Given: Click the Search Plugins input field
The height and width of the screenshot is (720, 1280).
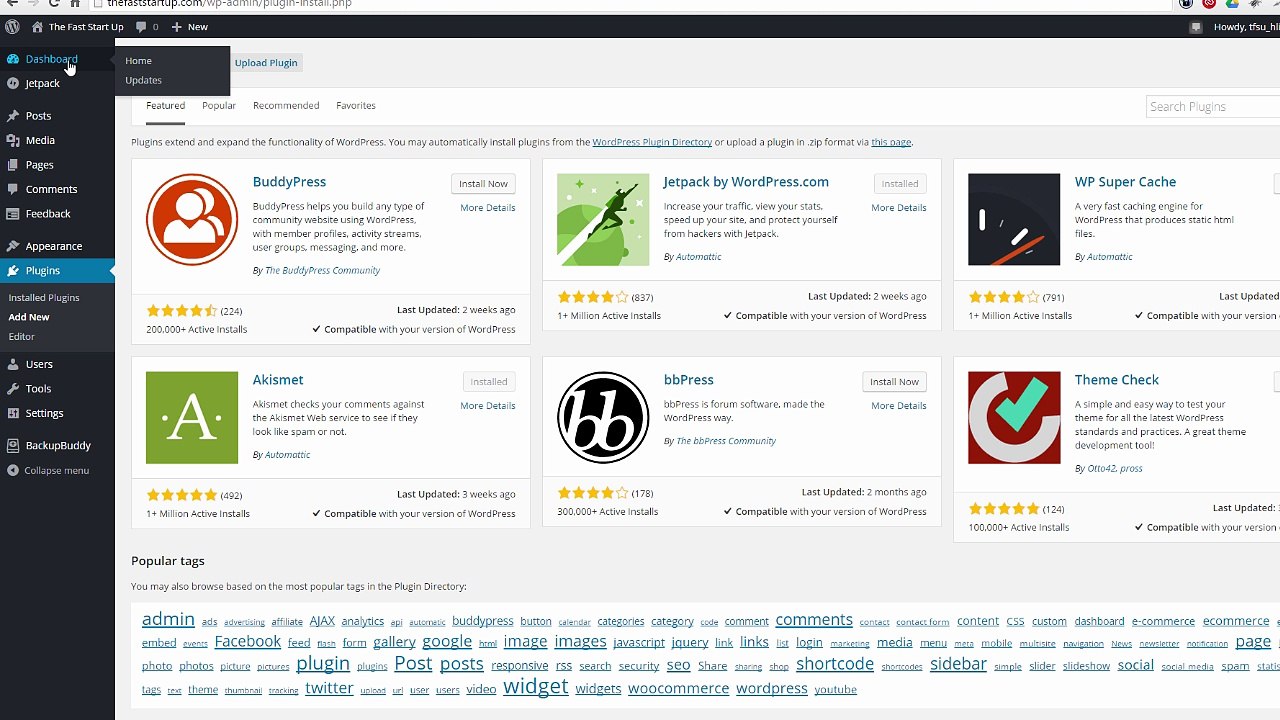Looking at the screenshot, I should pyautogui.click(x=1213, y=106).
